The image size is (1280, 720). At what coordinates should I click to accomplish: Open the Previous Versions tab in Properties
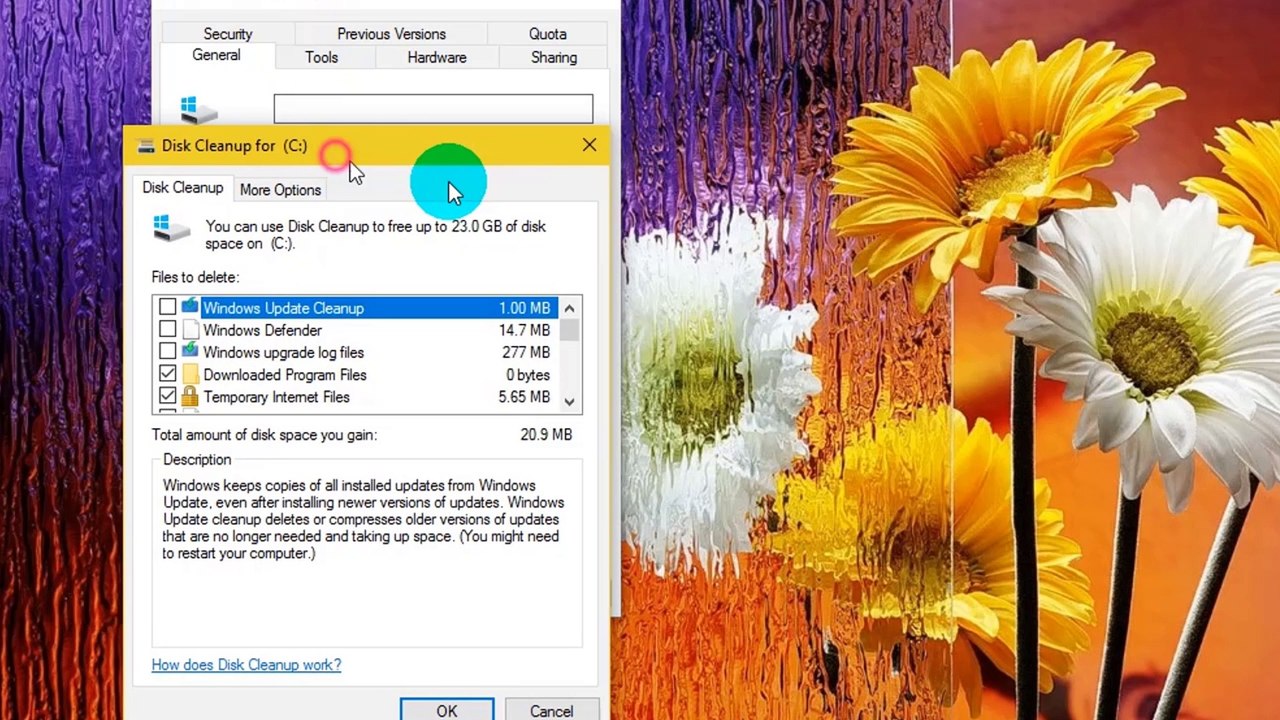[x=391, y=34]
